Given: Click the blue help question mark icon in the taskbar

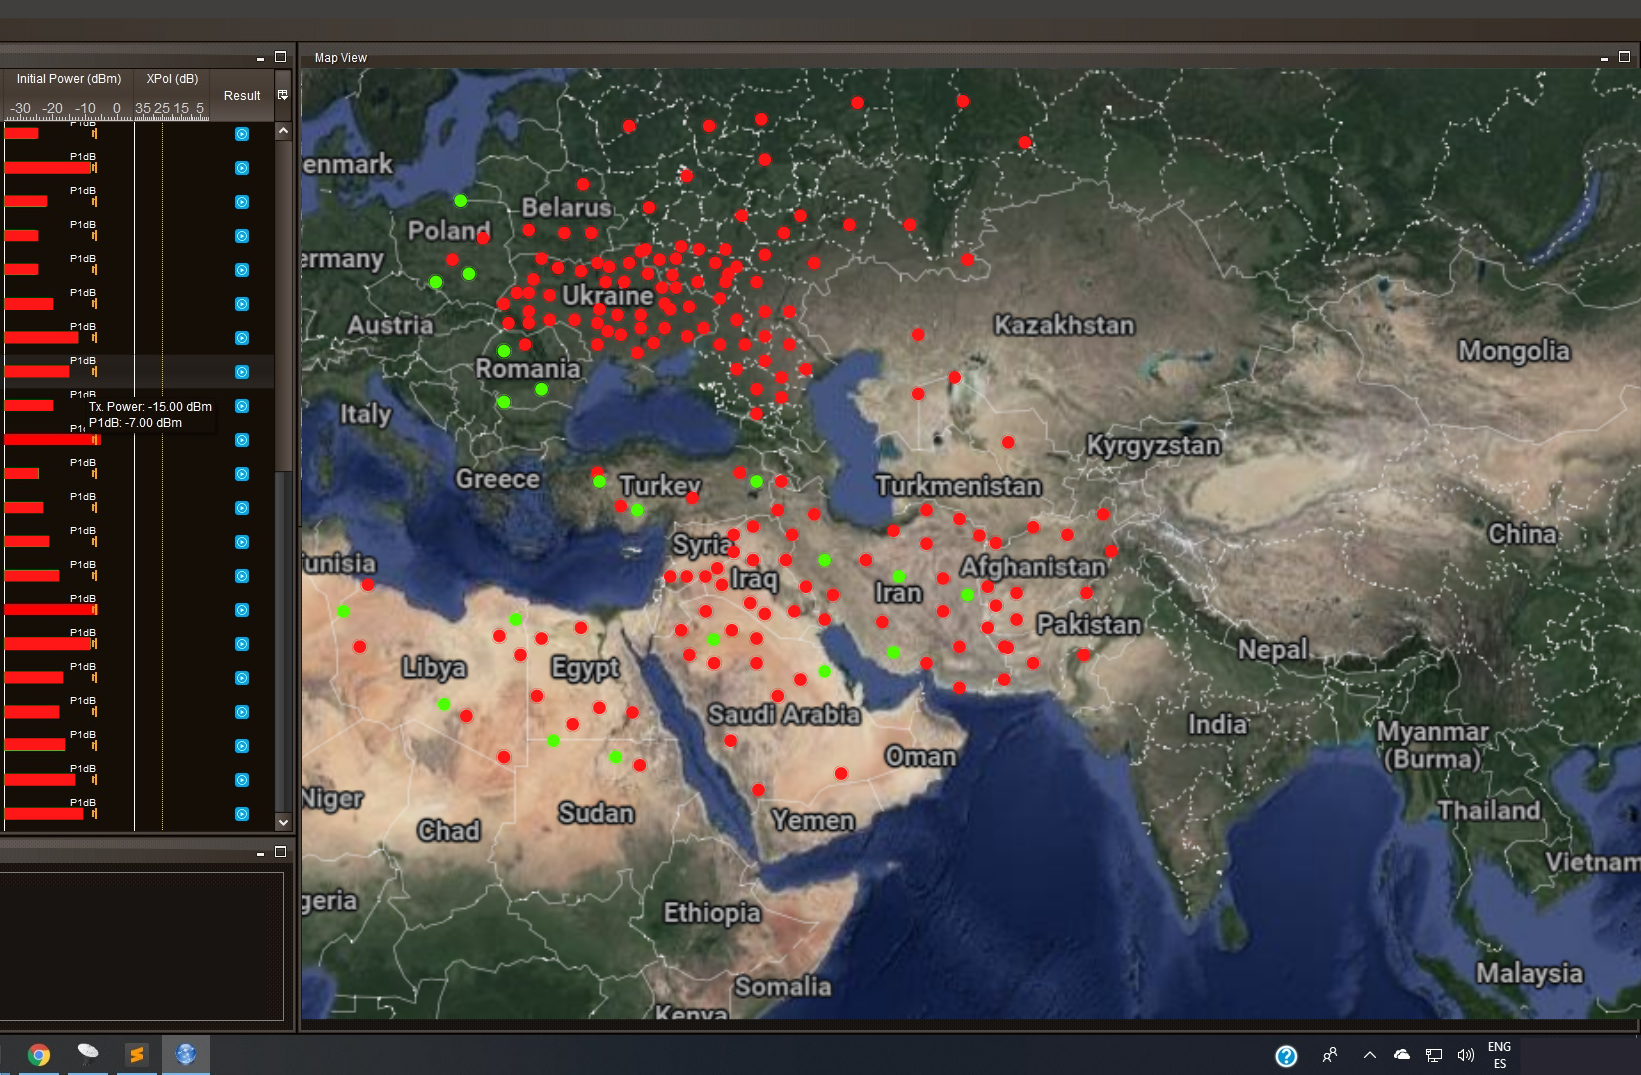Looking at the screenshot, I should coord(1286,1055).
